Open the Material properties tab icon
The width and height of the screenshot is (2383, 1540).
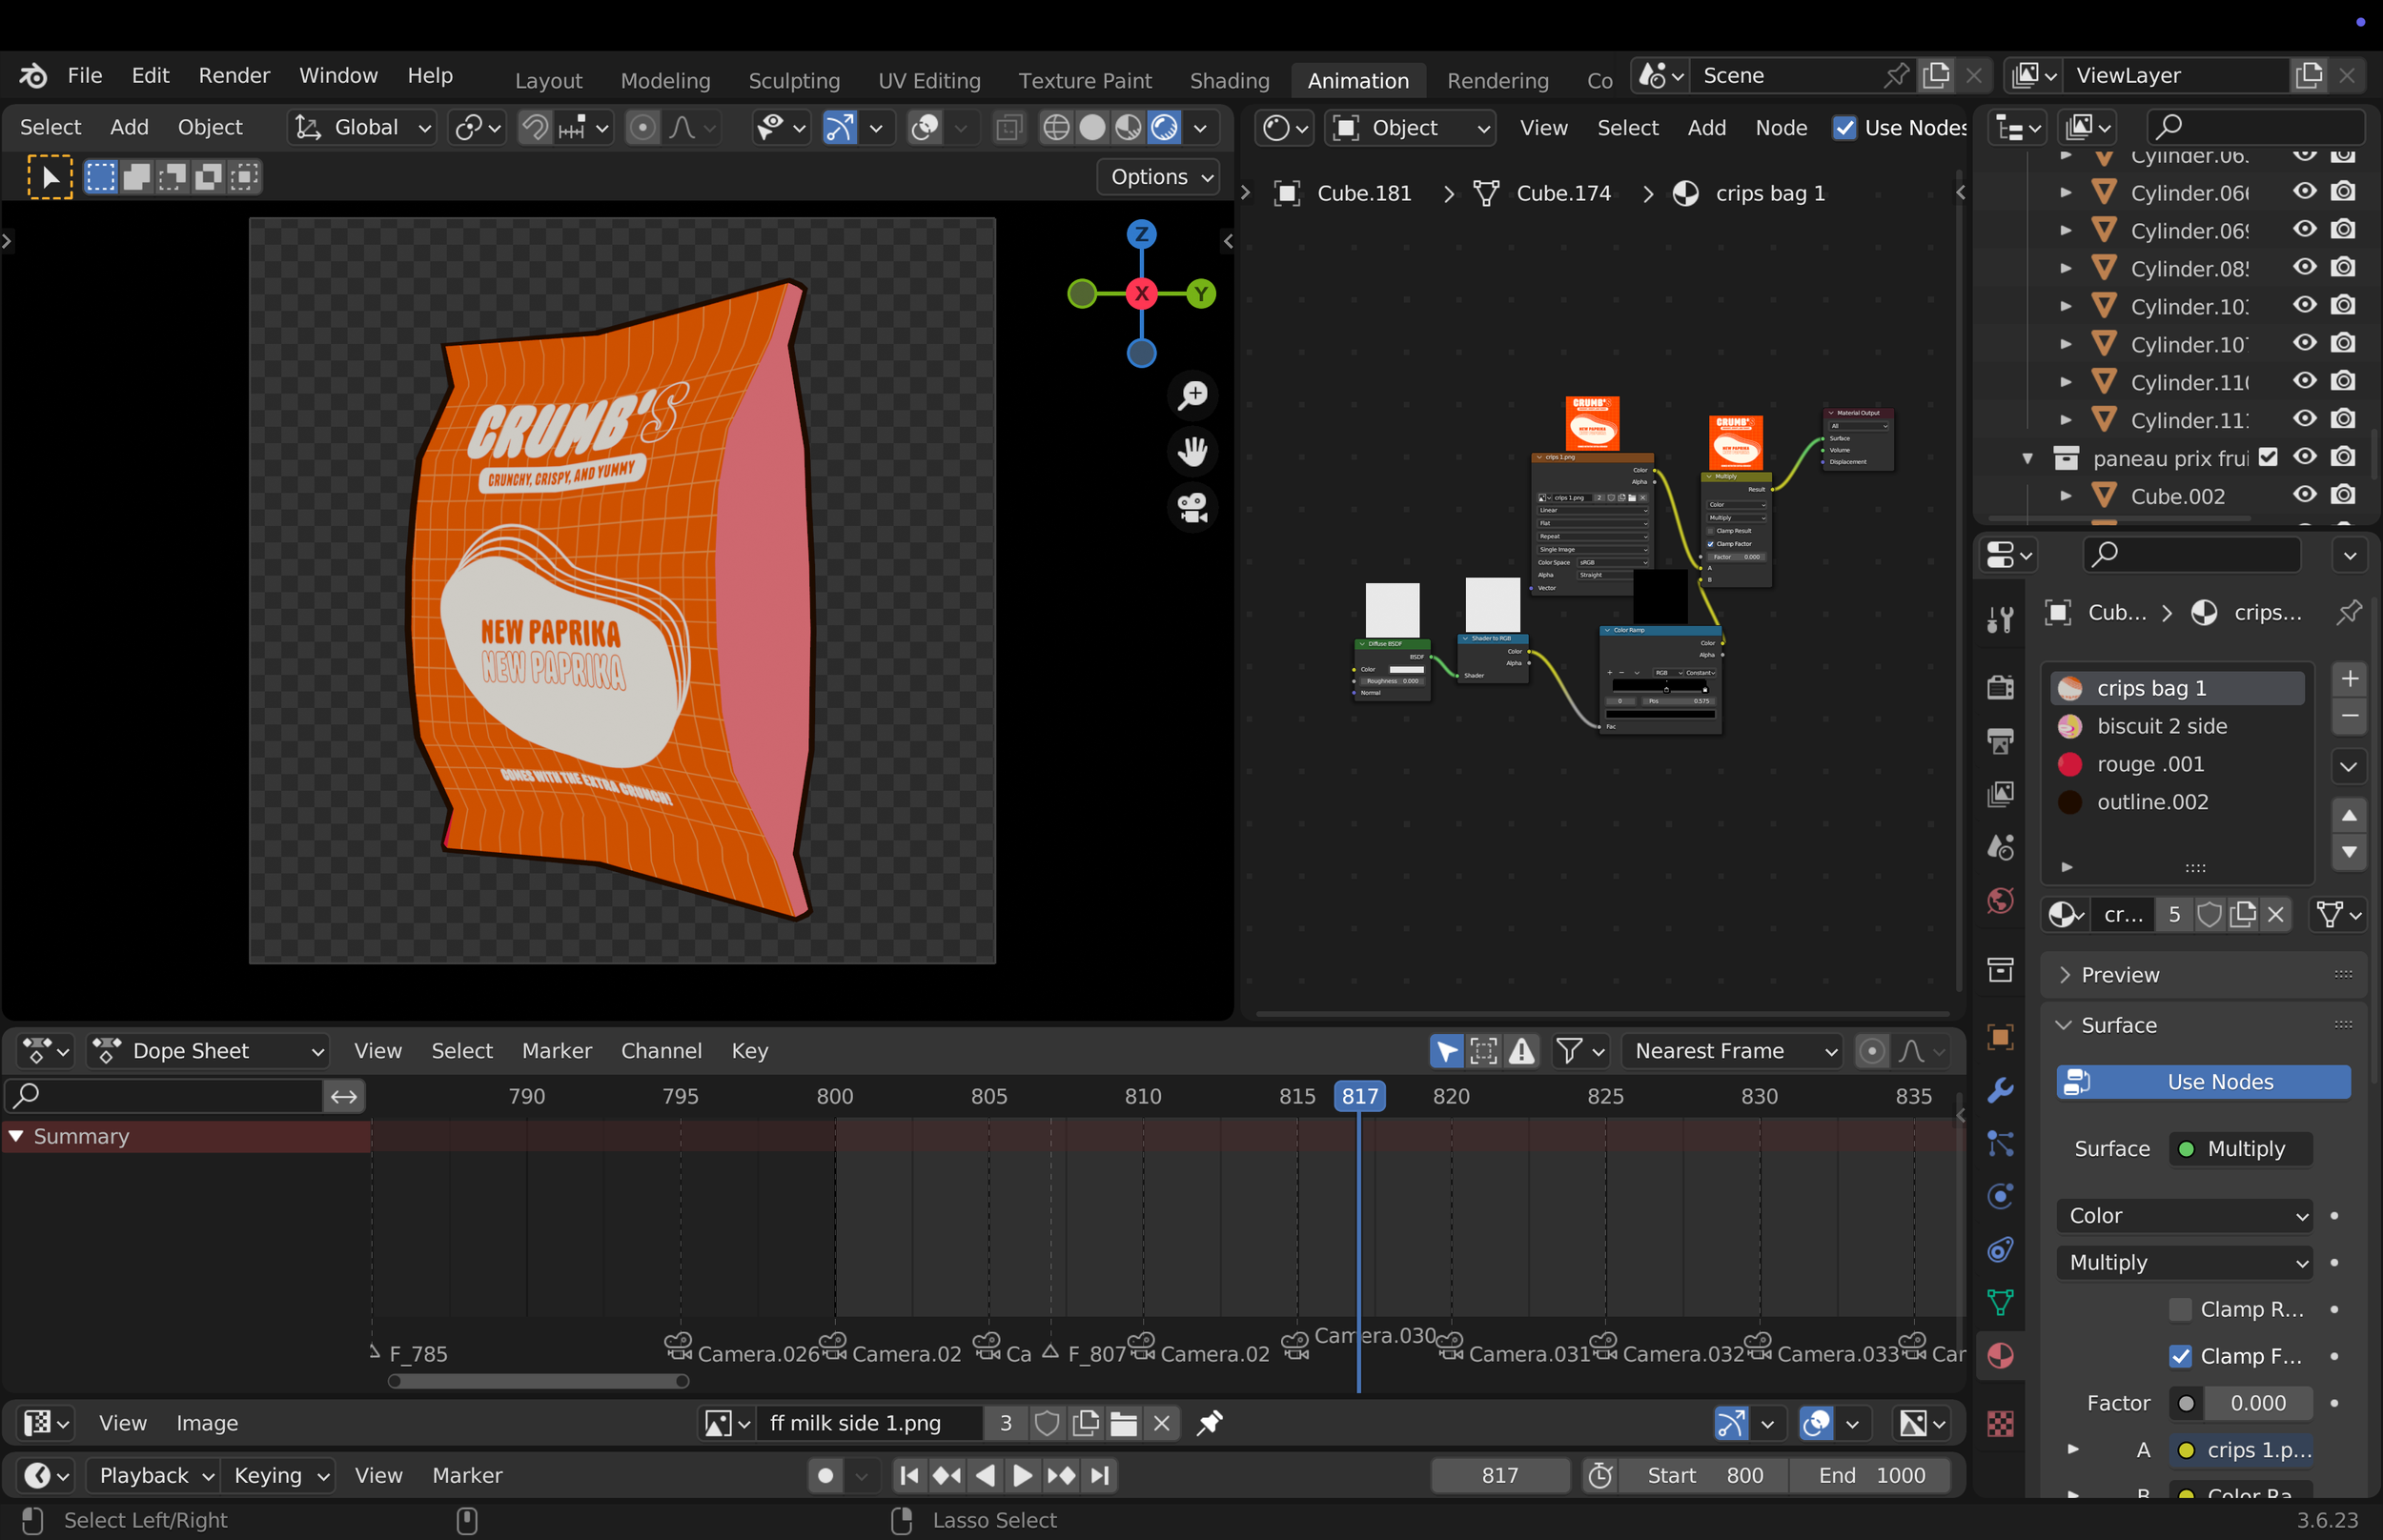point(2000,1356)
